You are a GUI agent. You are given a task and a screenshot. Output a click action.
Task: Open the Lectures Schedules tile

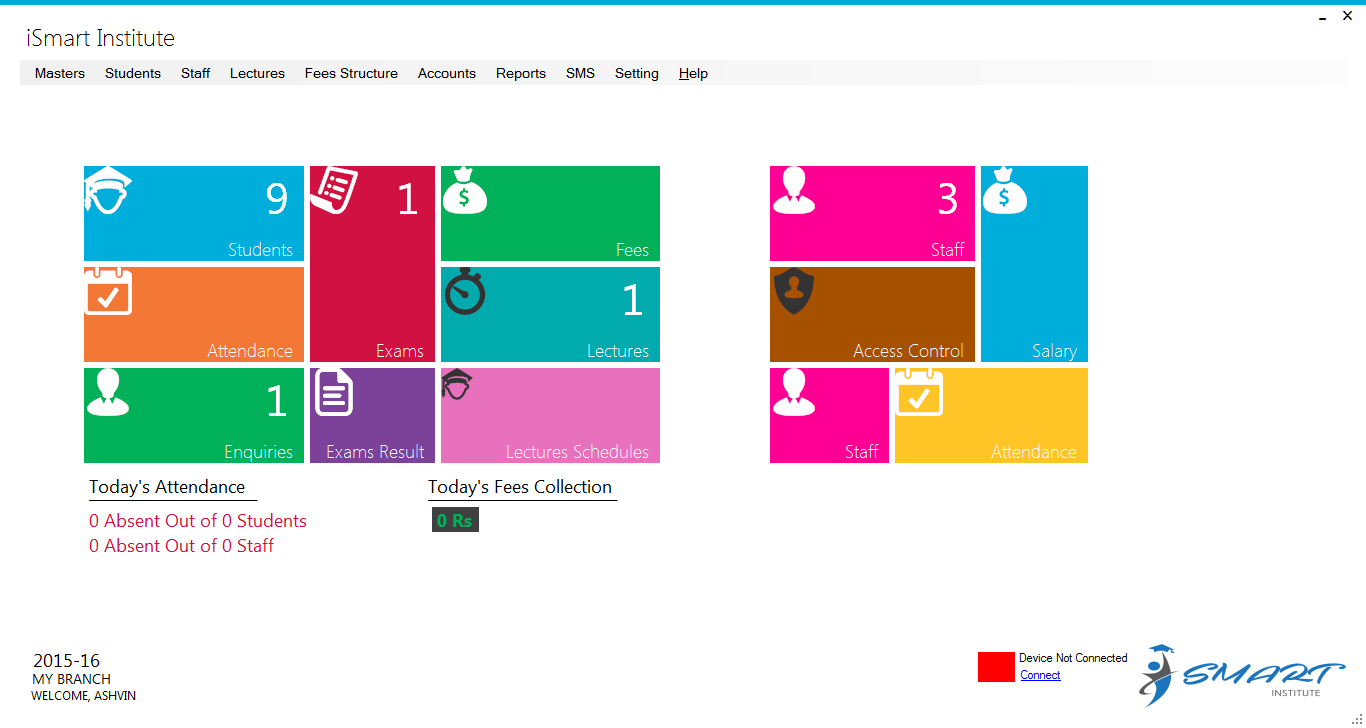550,415
